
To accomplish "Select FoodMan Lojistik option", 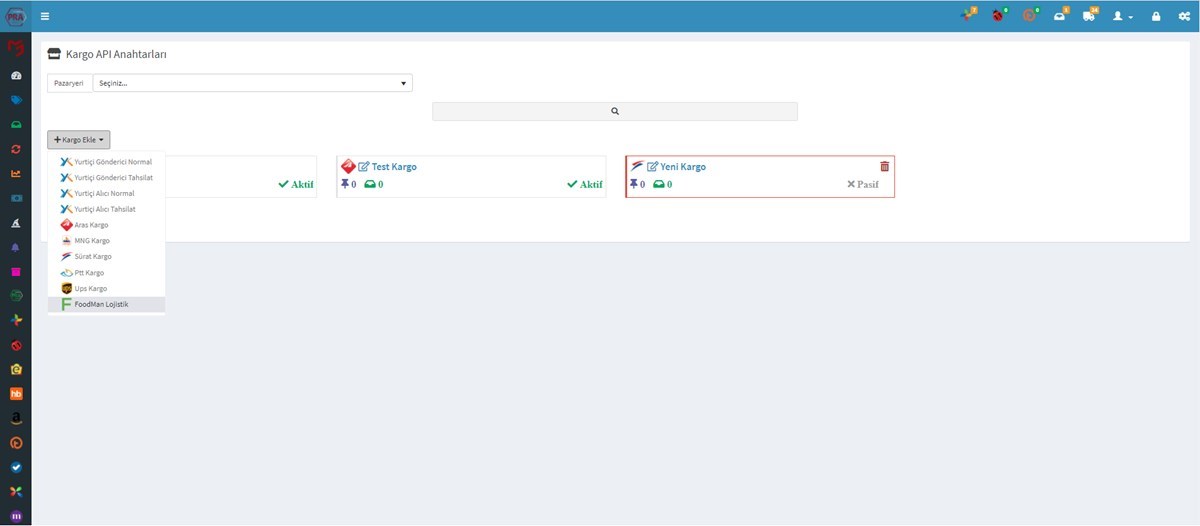I will coord(106,304).
